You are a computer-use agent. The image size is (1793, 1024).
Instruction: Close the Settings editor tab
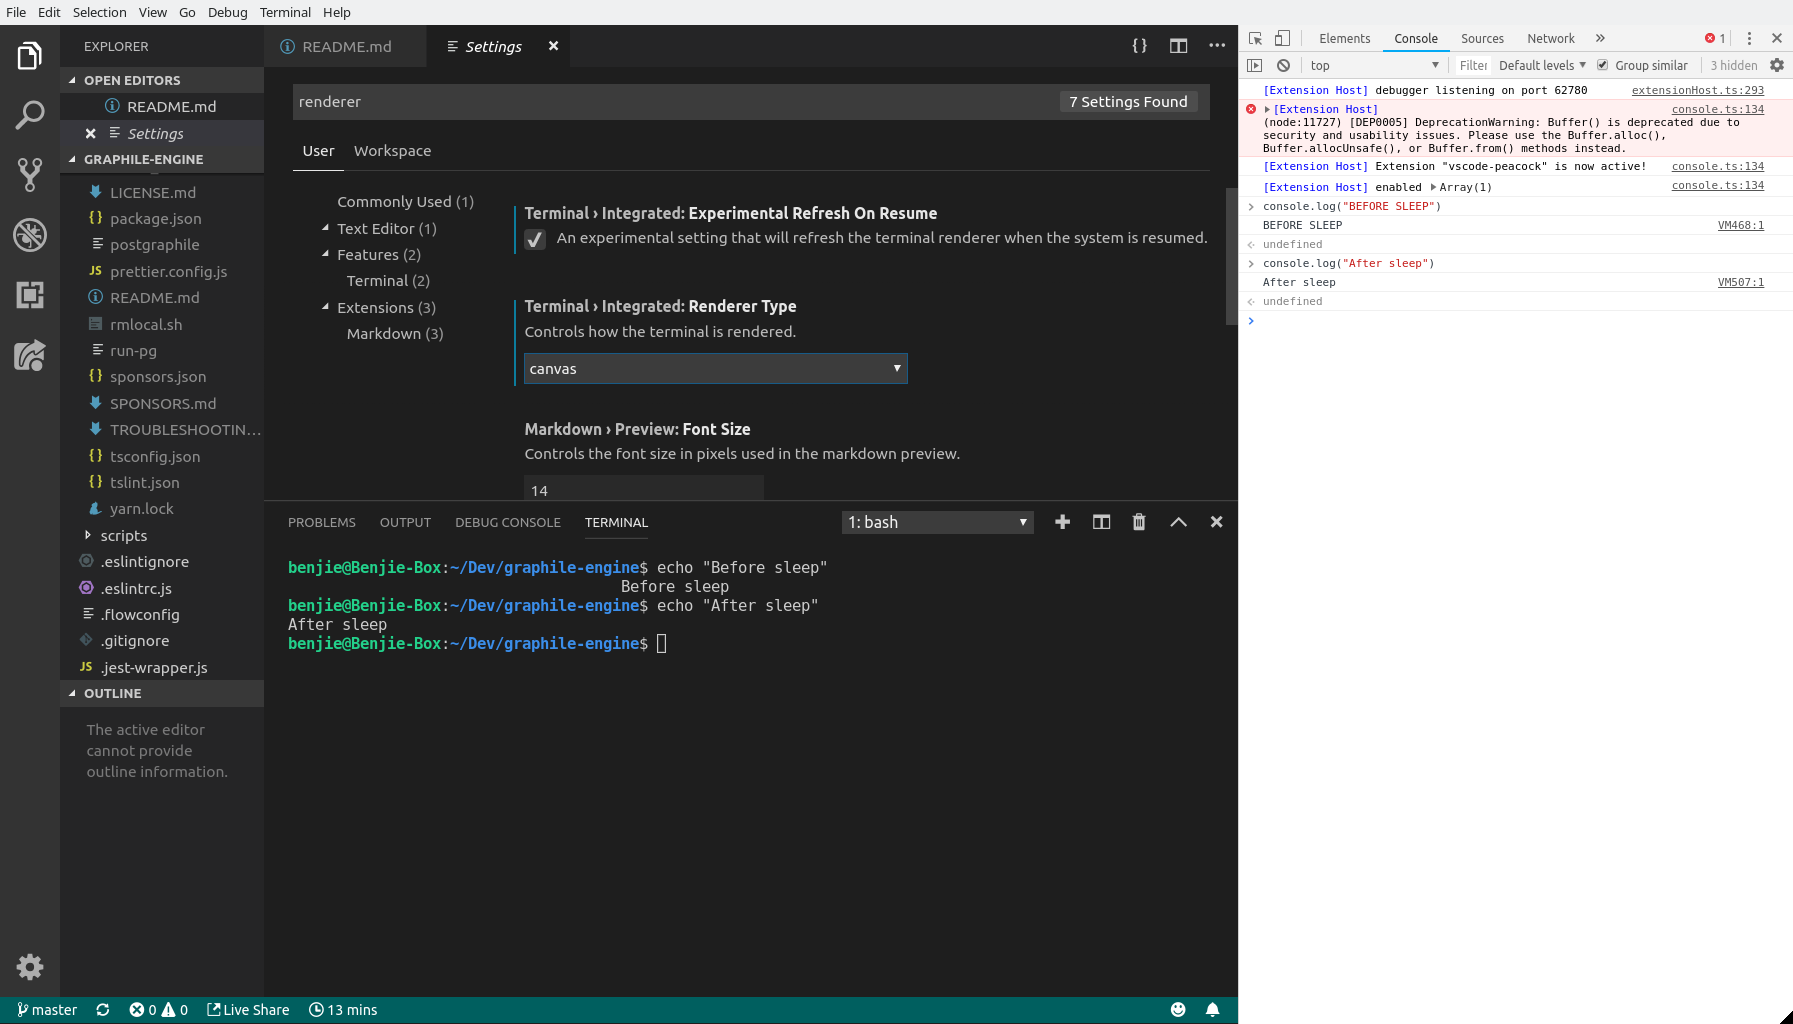553,46
